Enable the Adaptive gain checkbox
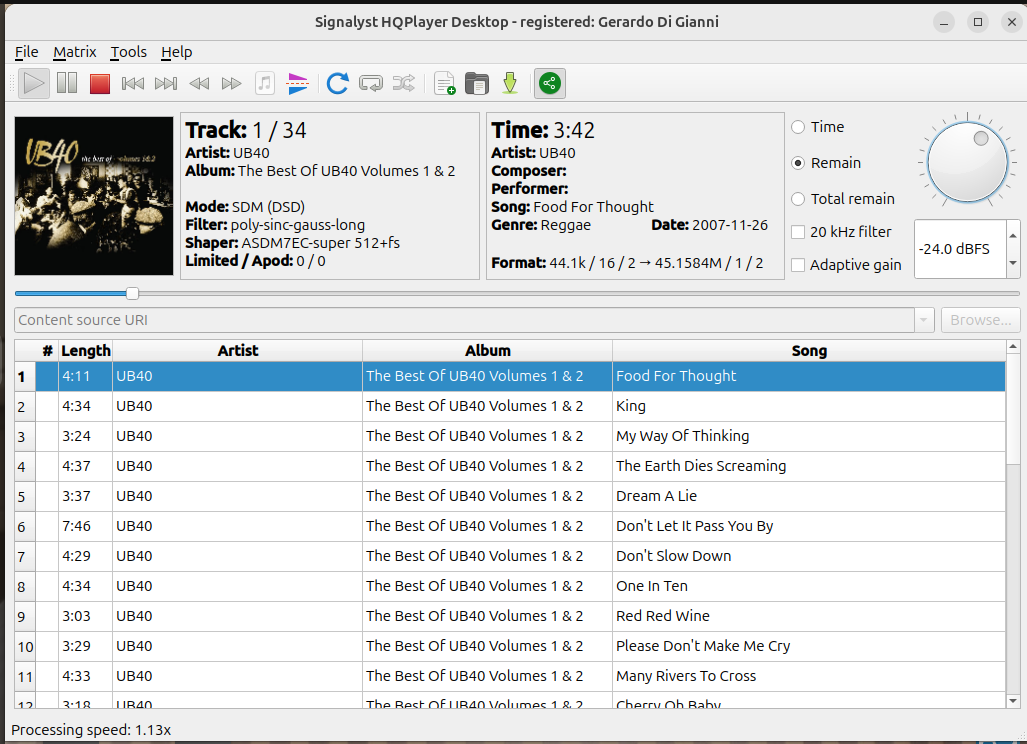Viewport: 1027px width, 744px height. click(x=798, y=265)
